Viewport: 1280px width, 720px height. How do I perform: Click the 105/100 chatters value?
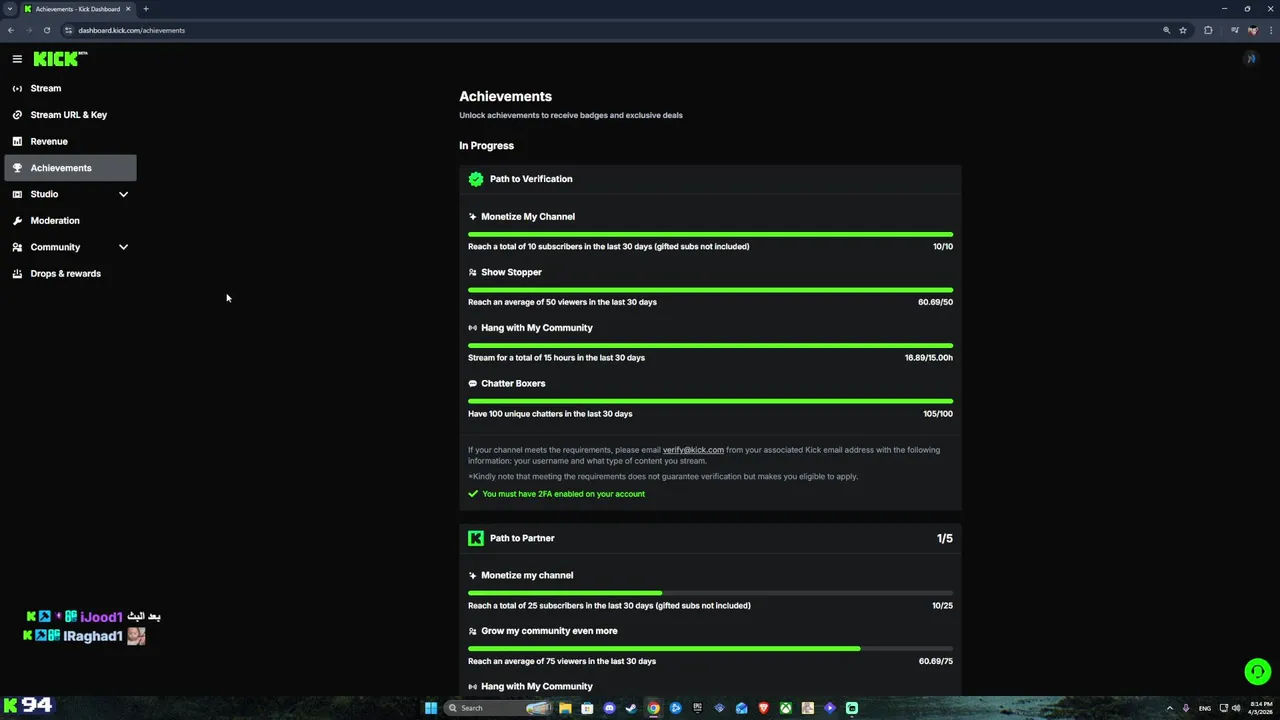click(938, 414)
